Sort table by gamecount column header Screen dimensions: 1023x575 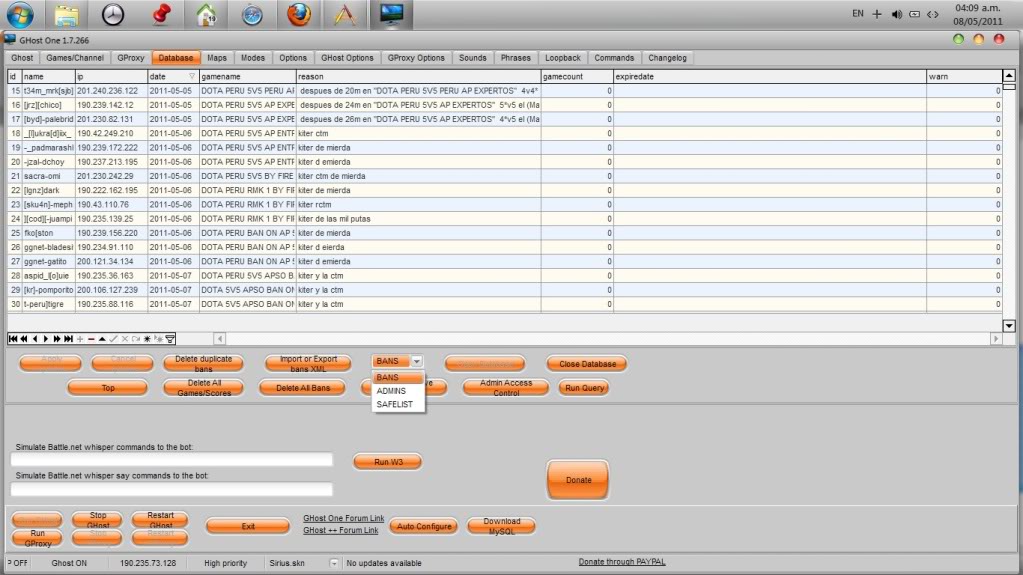click(x=577, y=76)
